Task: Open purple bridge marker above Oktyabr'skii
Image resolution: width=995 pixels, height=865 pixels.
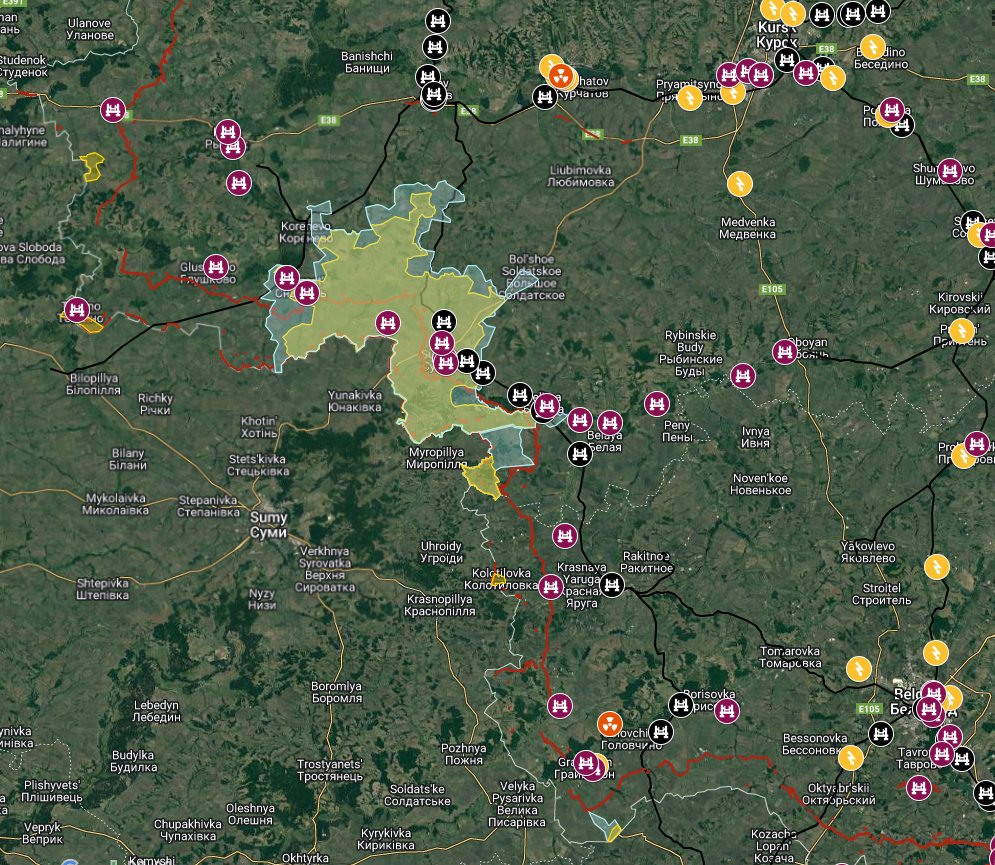Action: (918, 788)
